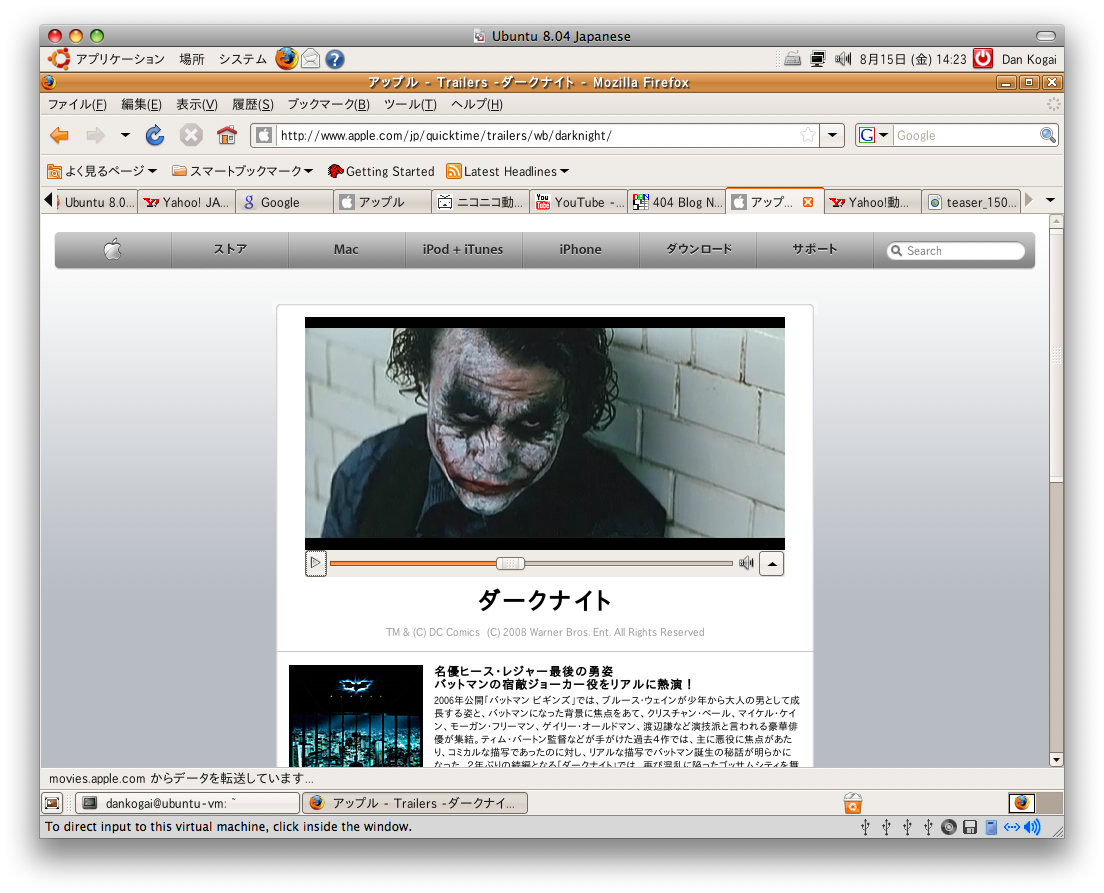The width and height of the screenshot is (1104, 893).
Task: Open the ダウンロード nav link
Action: point(698,249)
